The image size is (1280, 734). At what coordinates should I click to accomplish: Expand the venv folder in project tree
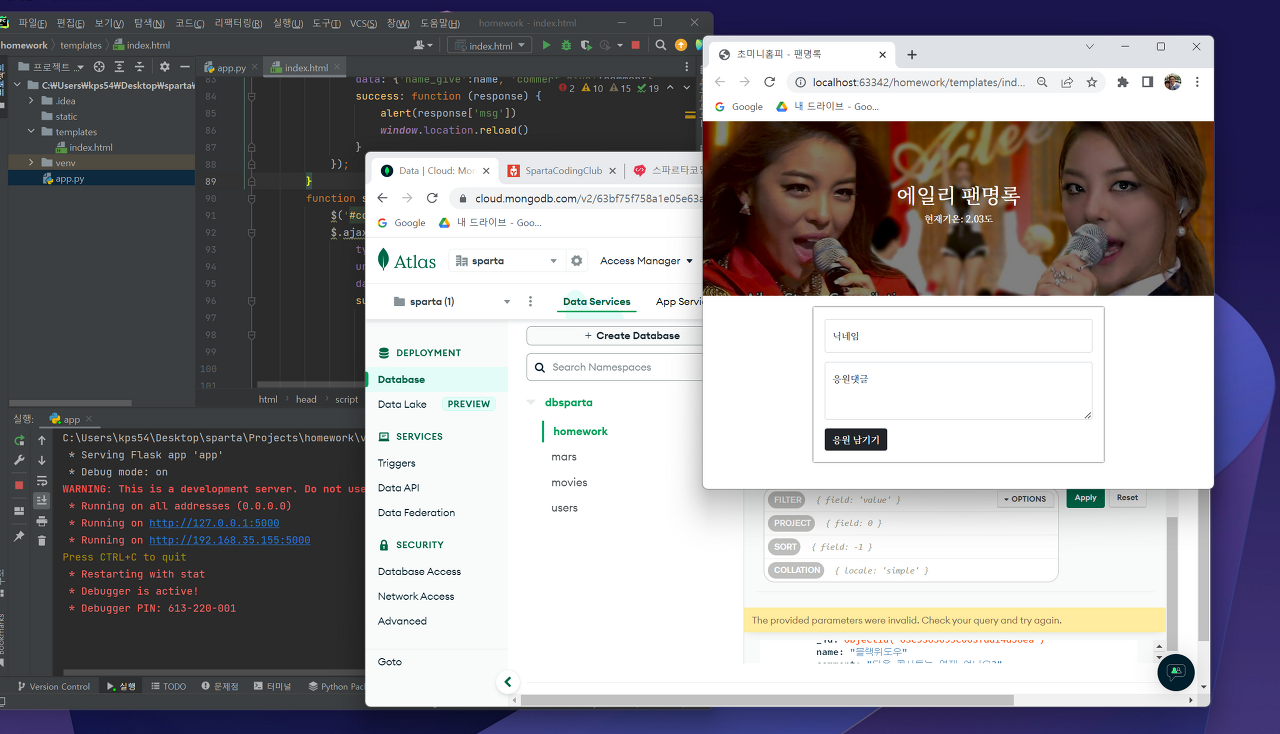pyautogui.click(x=32, y=162)
